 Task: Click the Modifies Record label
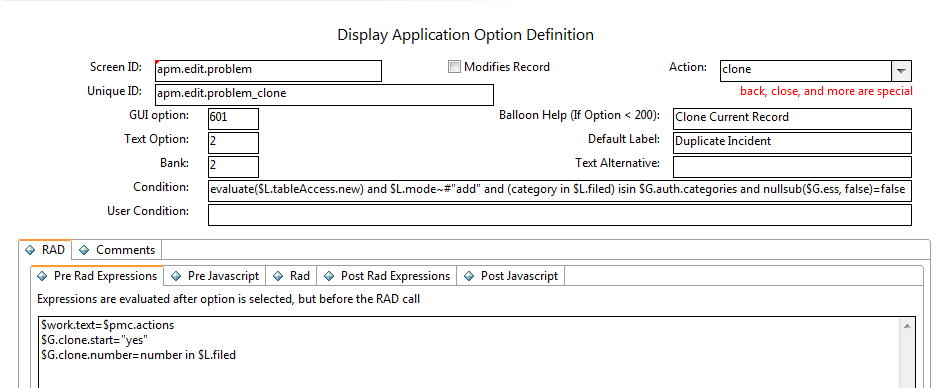coord(507,66)
